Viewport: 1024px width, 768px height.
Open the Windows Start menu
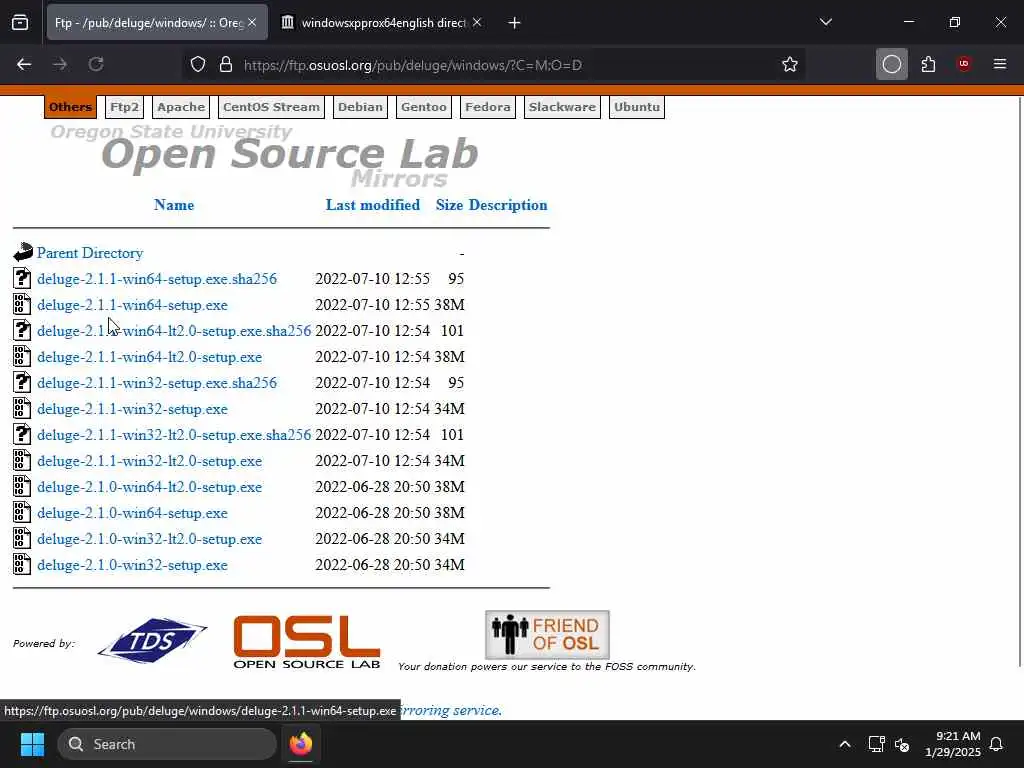(32, 744)
